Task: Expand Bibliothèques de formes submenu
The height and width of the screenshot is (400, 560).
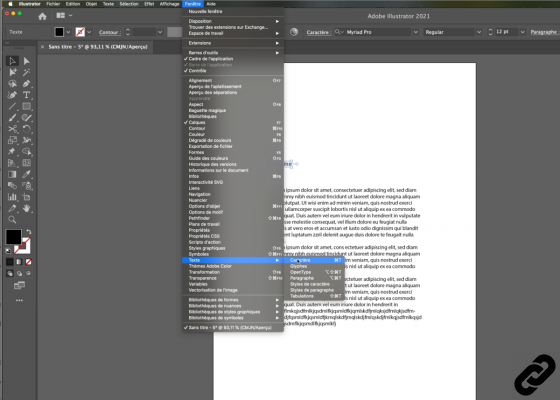Action: (233, 300)
